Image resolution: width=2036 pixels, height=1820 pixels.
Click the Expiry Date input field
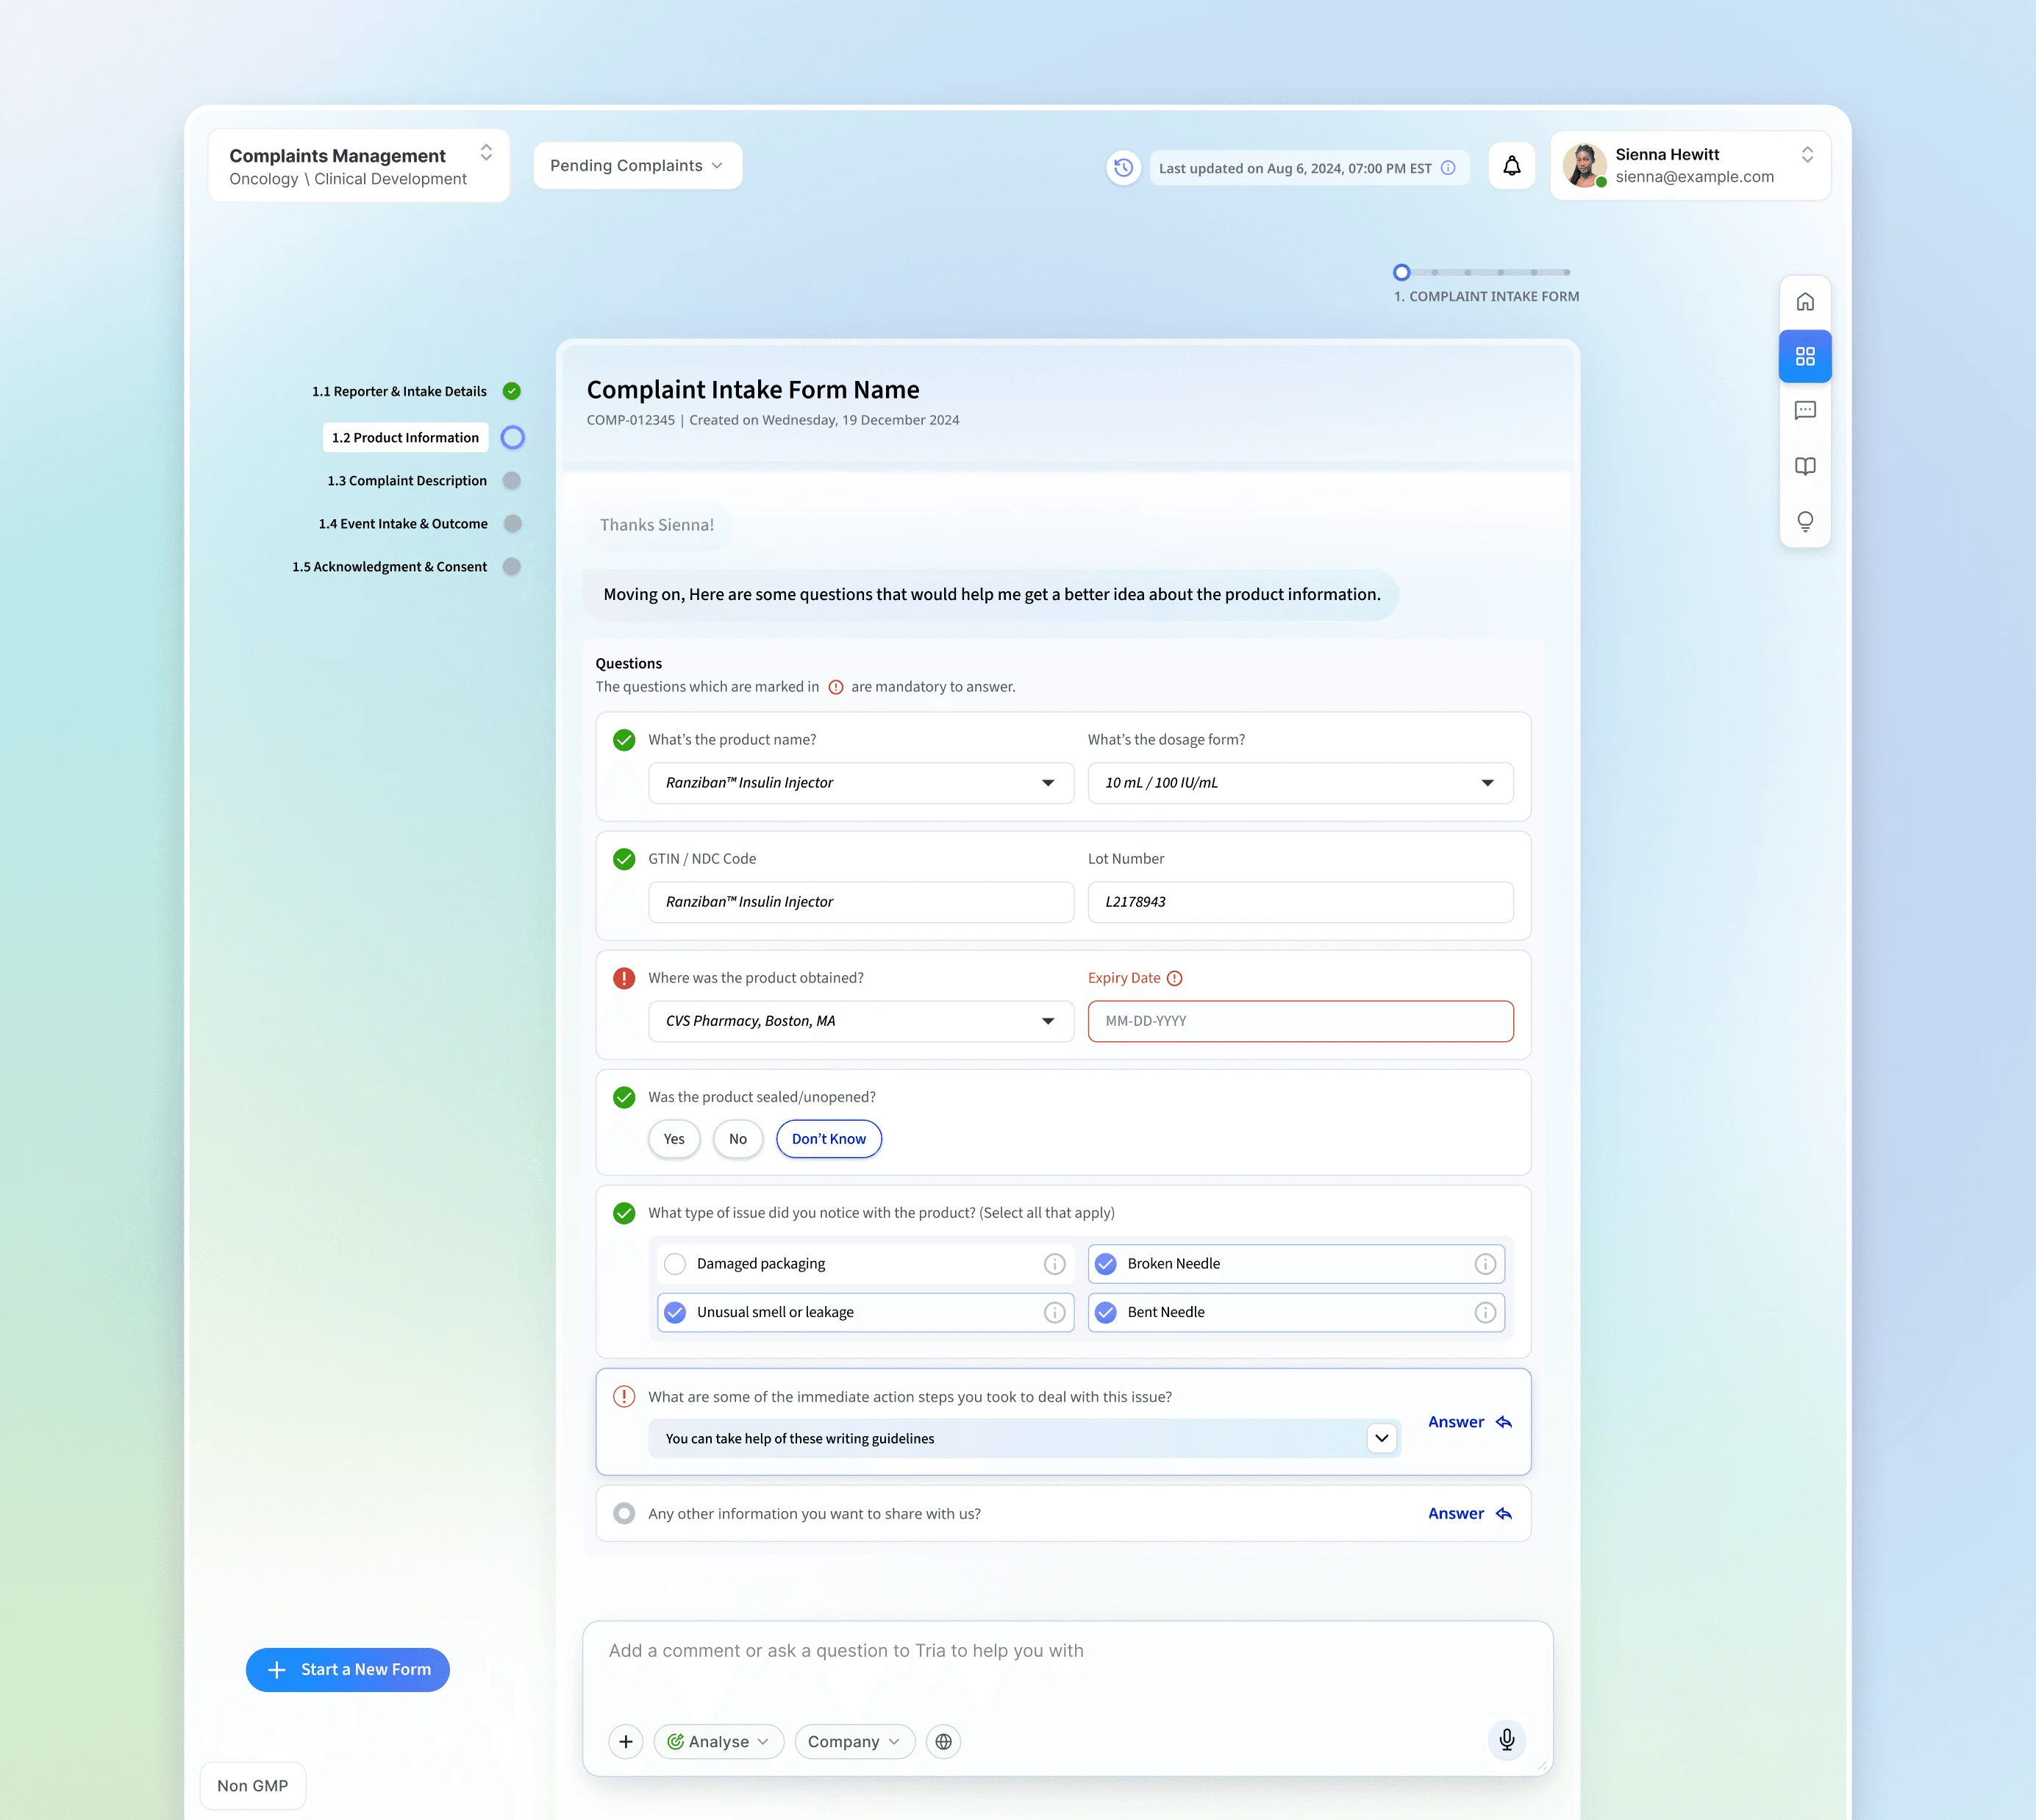tap(1299, 1021)
